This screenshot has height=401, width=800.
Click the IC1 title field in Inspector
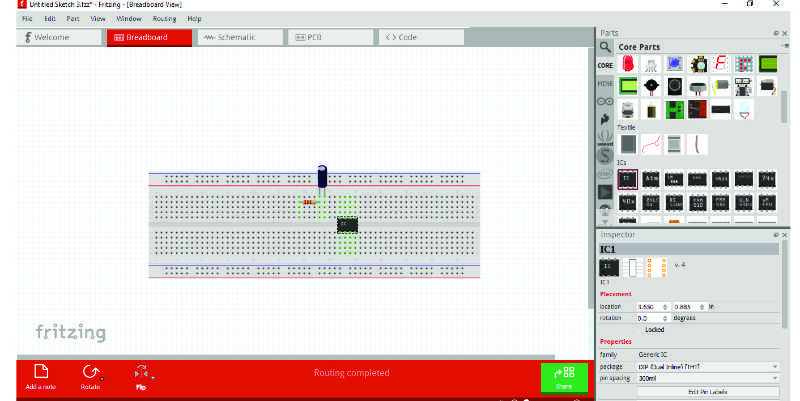click(689, 249)
